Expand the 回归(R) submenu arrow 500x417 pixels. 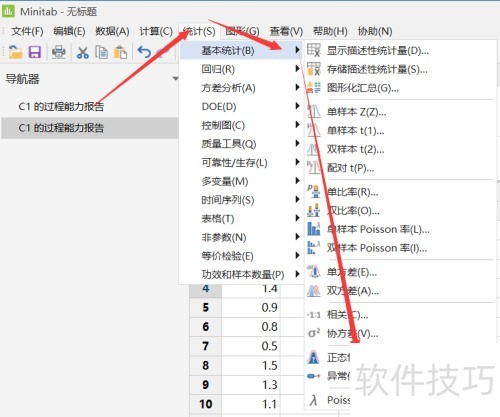[297, 69]
